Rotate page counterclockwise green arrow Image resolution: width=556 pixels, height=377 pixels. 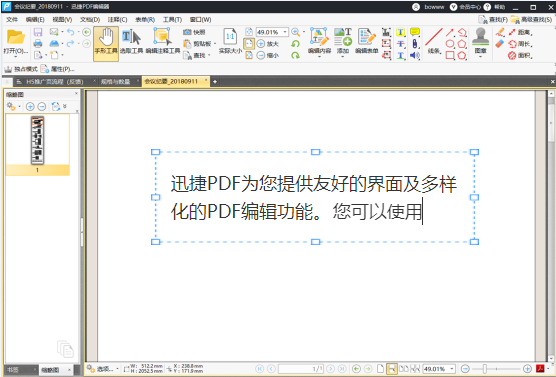click(x=295, y=44)
